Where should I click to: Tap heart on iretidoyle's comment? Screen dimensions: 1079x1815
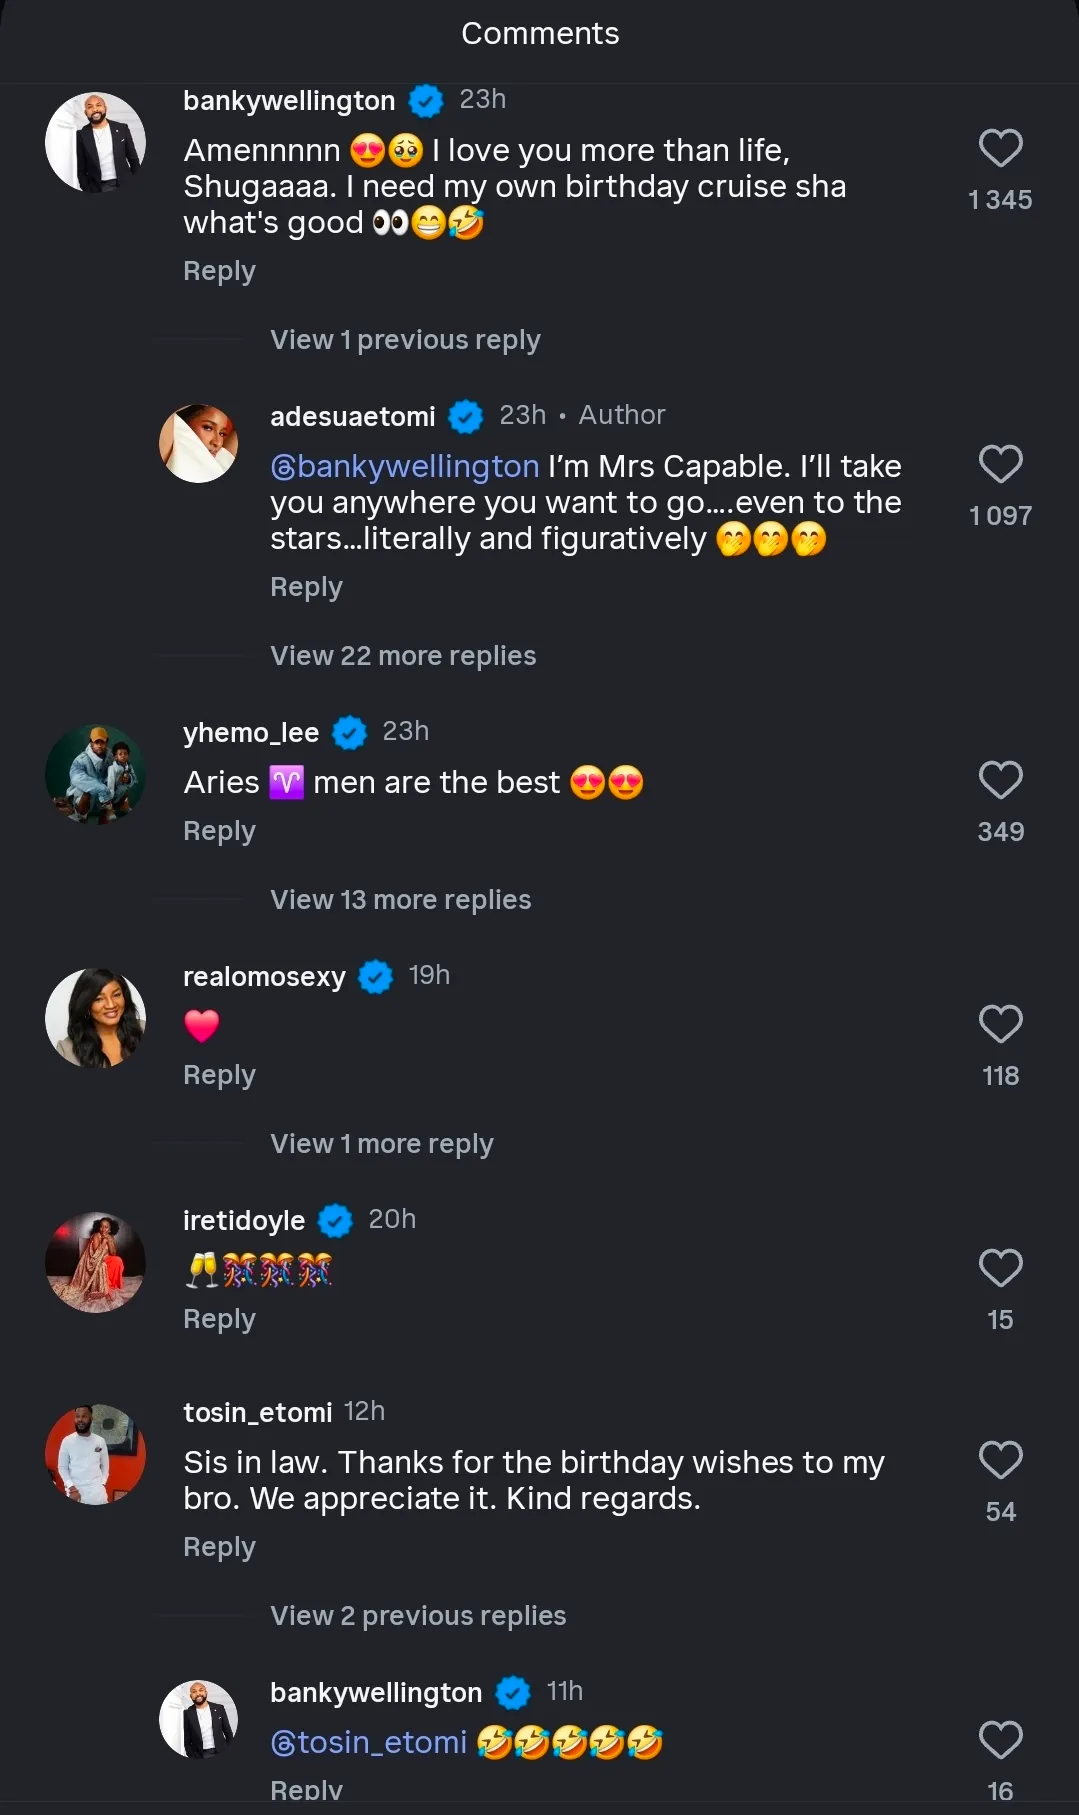point(1000,1269)
